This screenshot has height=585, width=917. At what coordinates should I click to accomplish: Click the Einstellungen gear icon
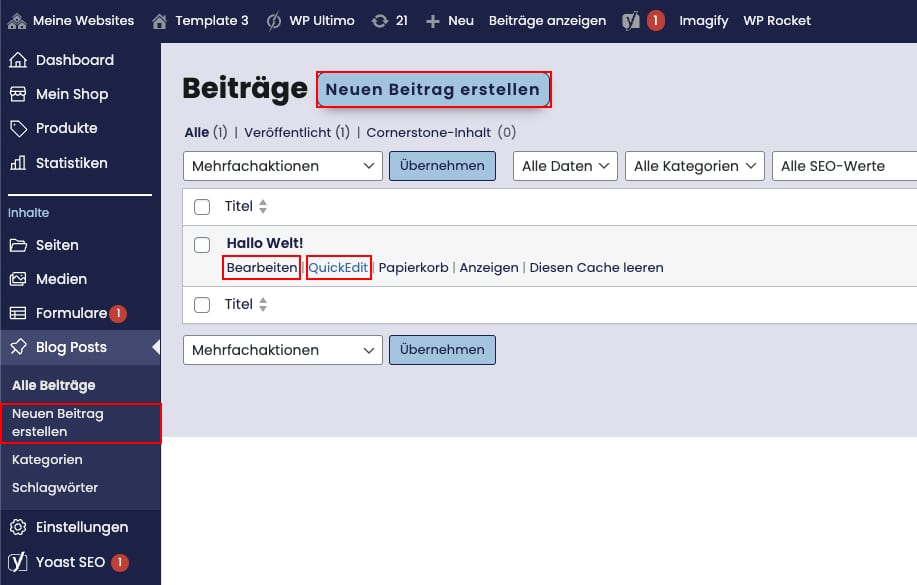[18, 527]
